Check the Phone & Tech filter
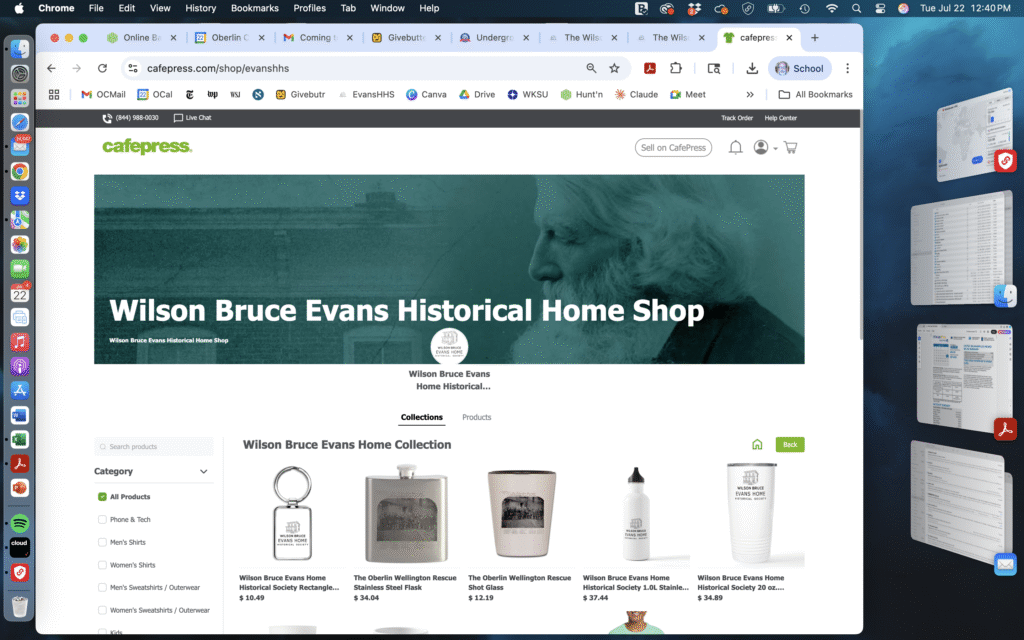 coord(103,520)
